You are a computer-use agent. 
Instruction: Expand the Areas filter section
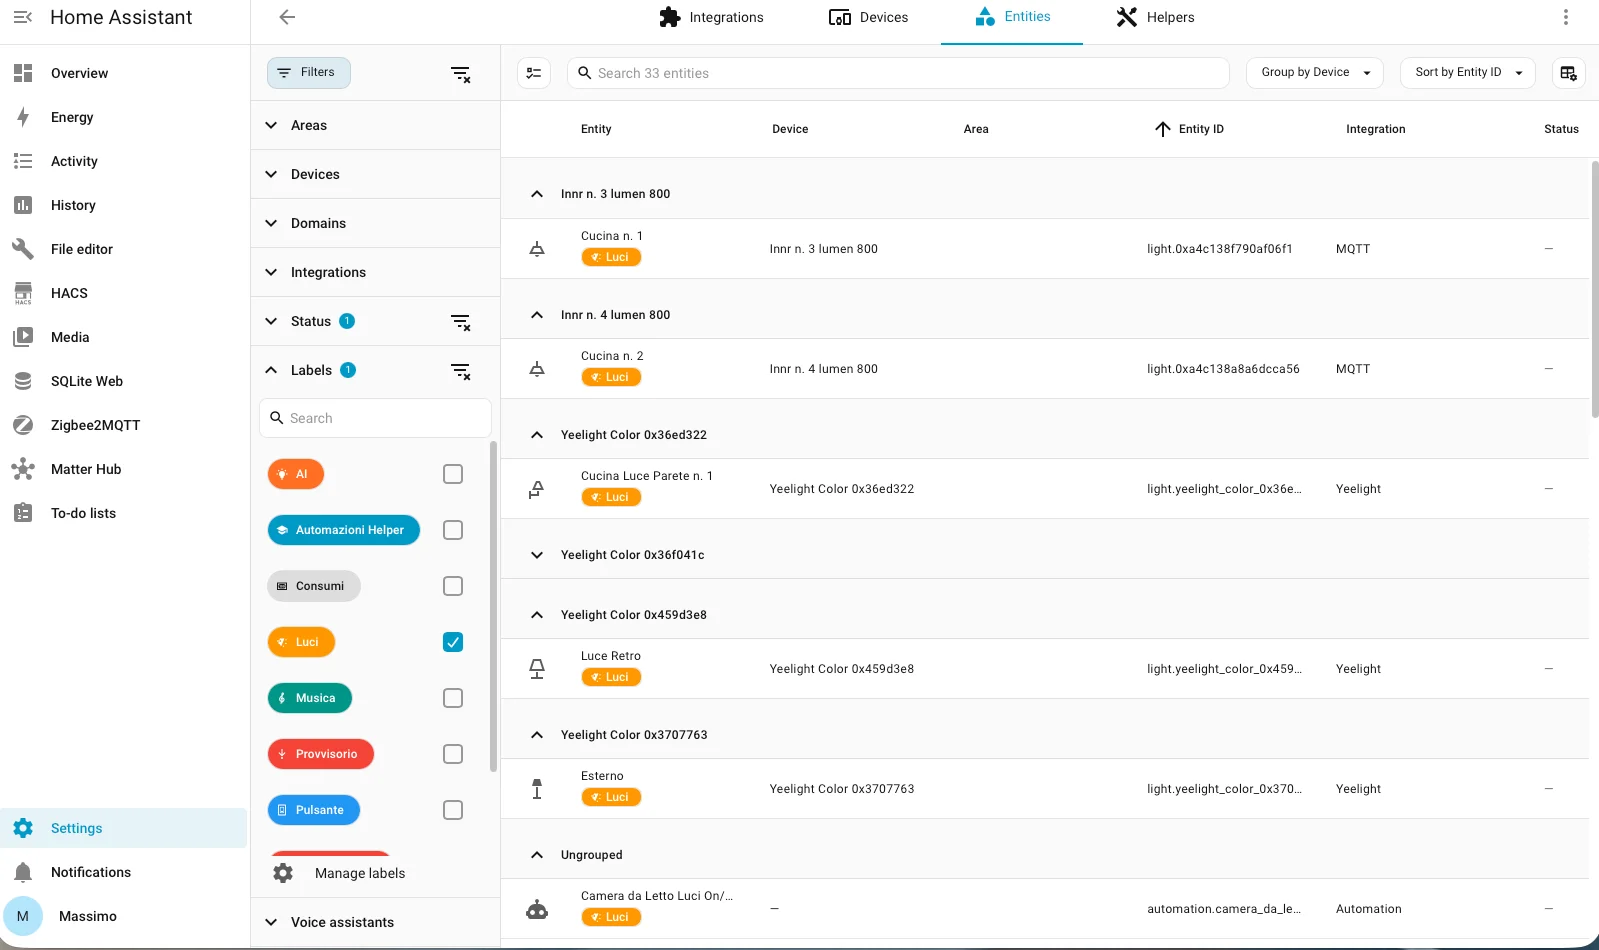pos(375,125)
